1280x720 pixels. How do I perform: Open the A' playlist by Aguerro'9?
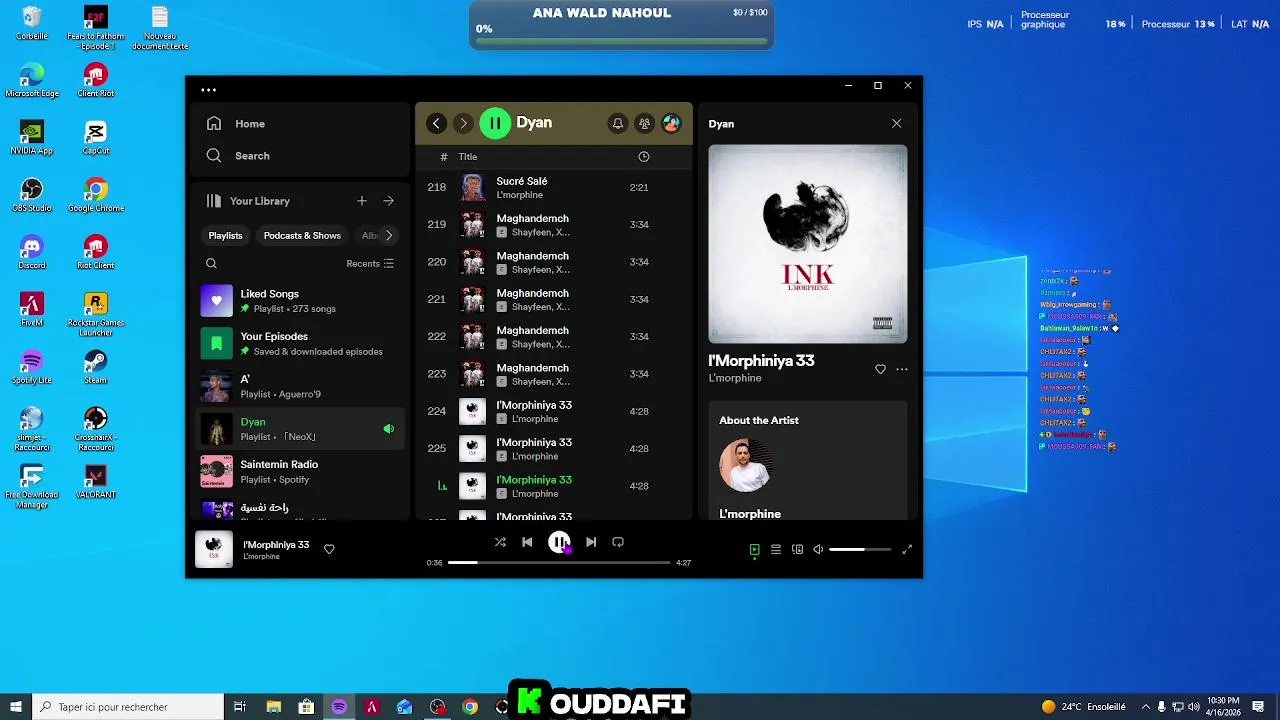pyautogui.click(x=299, y=387)
